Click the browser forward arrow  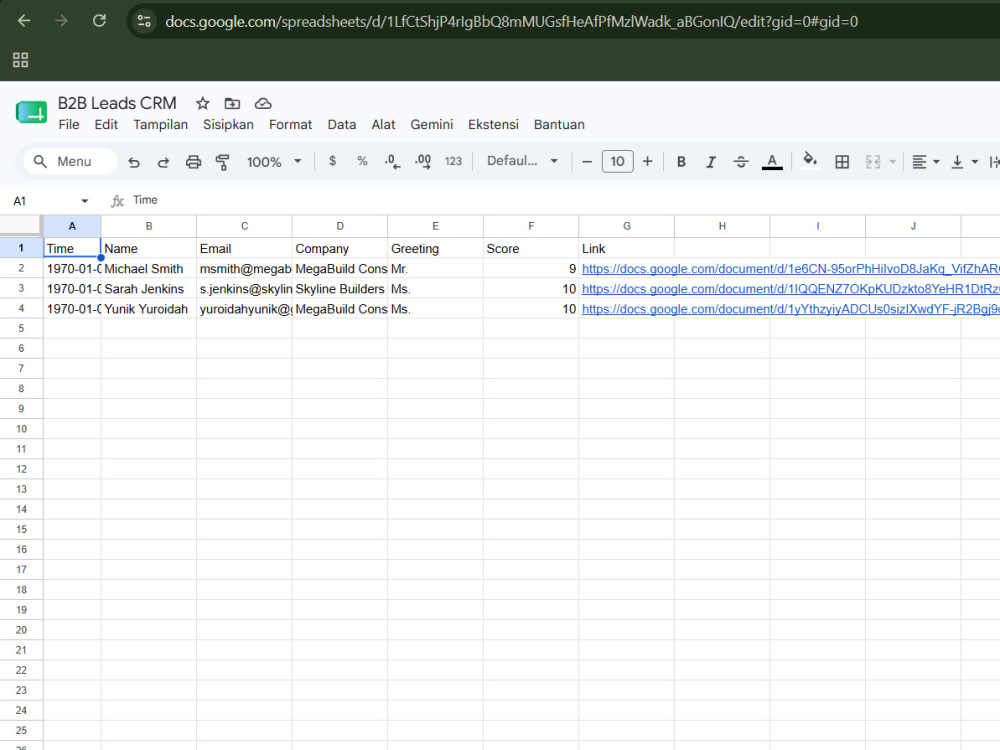coord(61,21)
